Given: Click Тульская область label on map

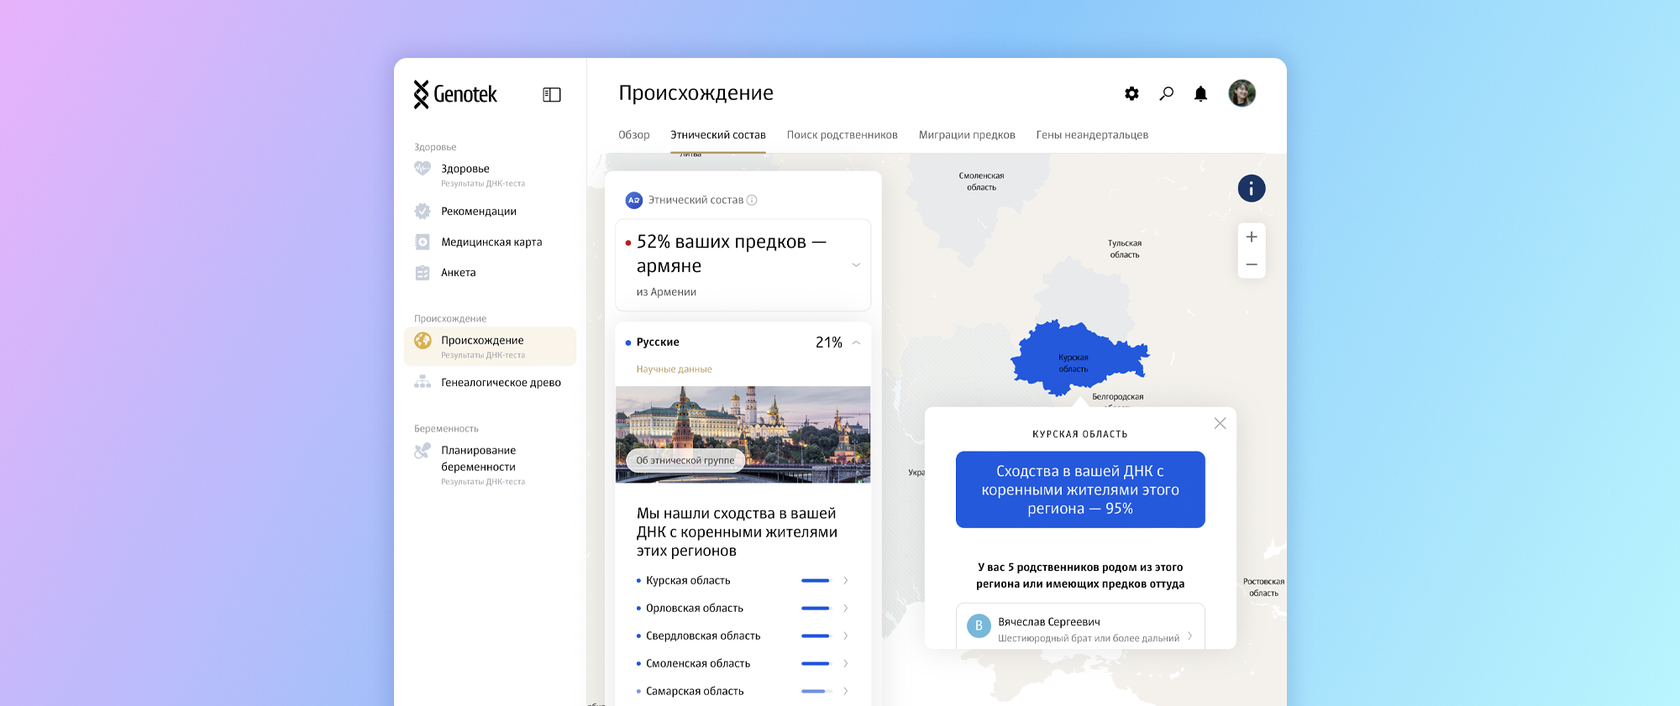Looking at the screenshot, I should (1124, 249).
